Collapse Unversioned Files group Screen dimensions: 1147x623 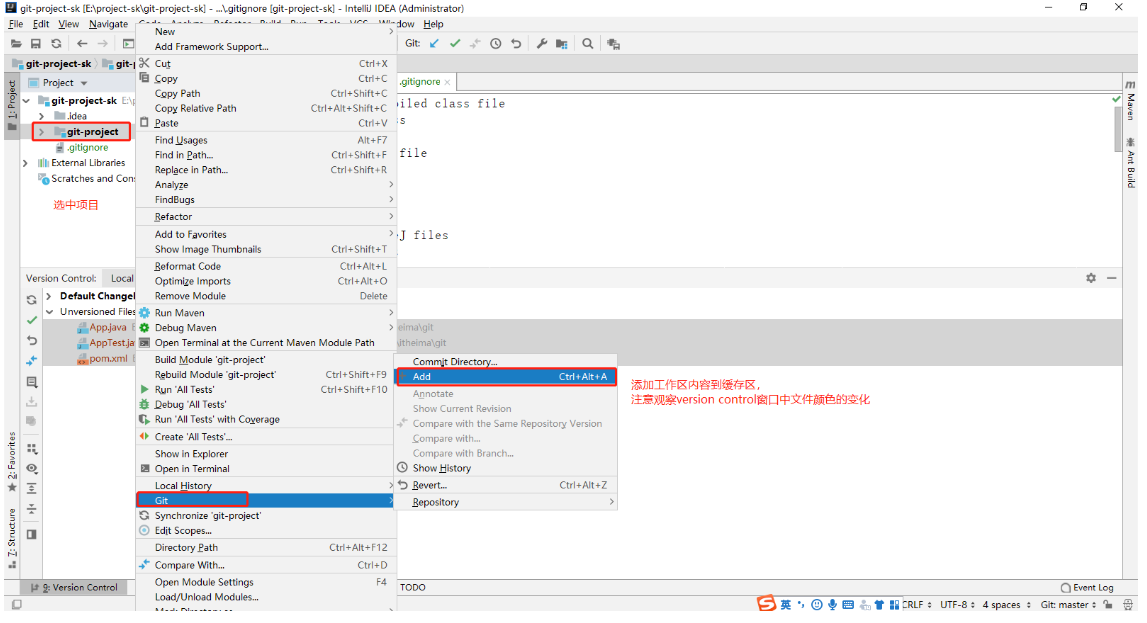coord(49,312)
